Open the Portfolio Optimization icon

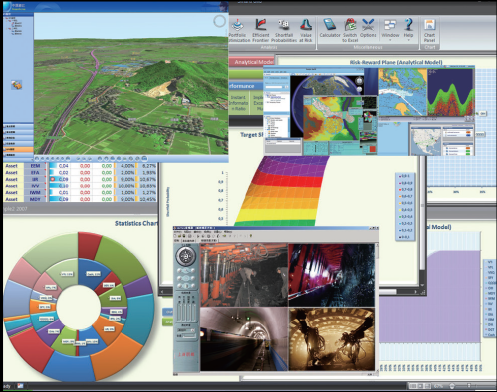click(x=238, y=30)
